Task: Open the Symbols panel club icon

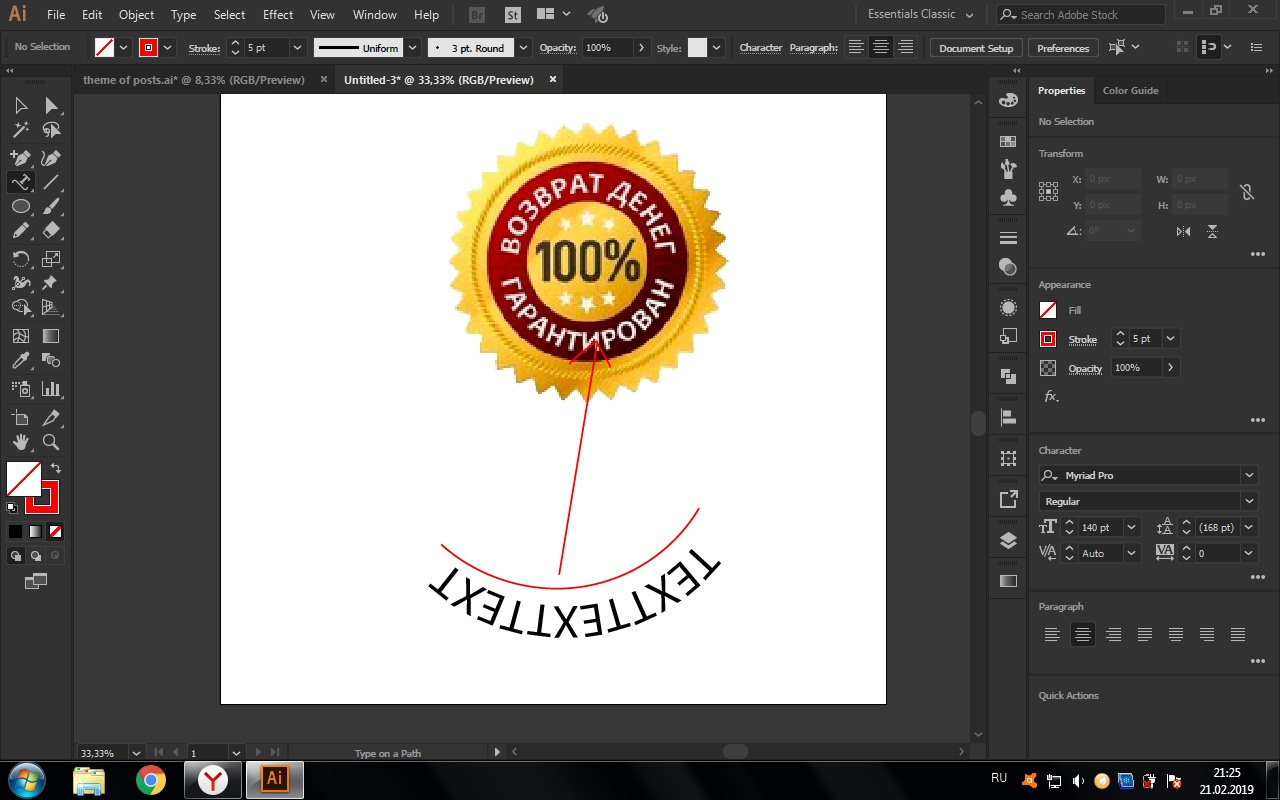Action: [1008, 198]
